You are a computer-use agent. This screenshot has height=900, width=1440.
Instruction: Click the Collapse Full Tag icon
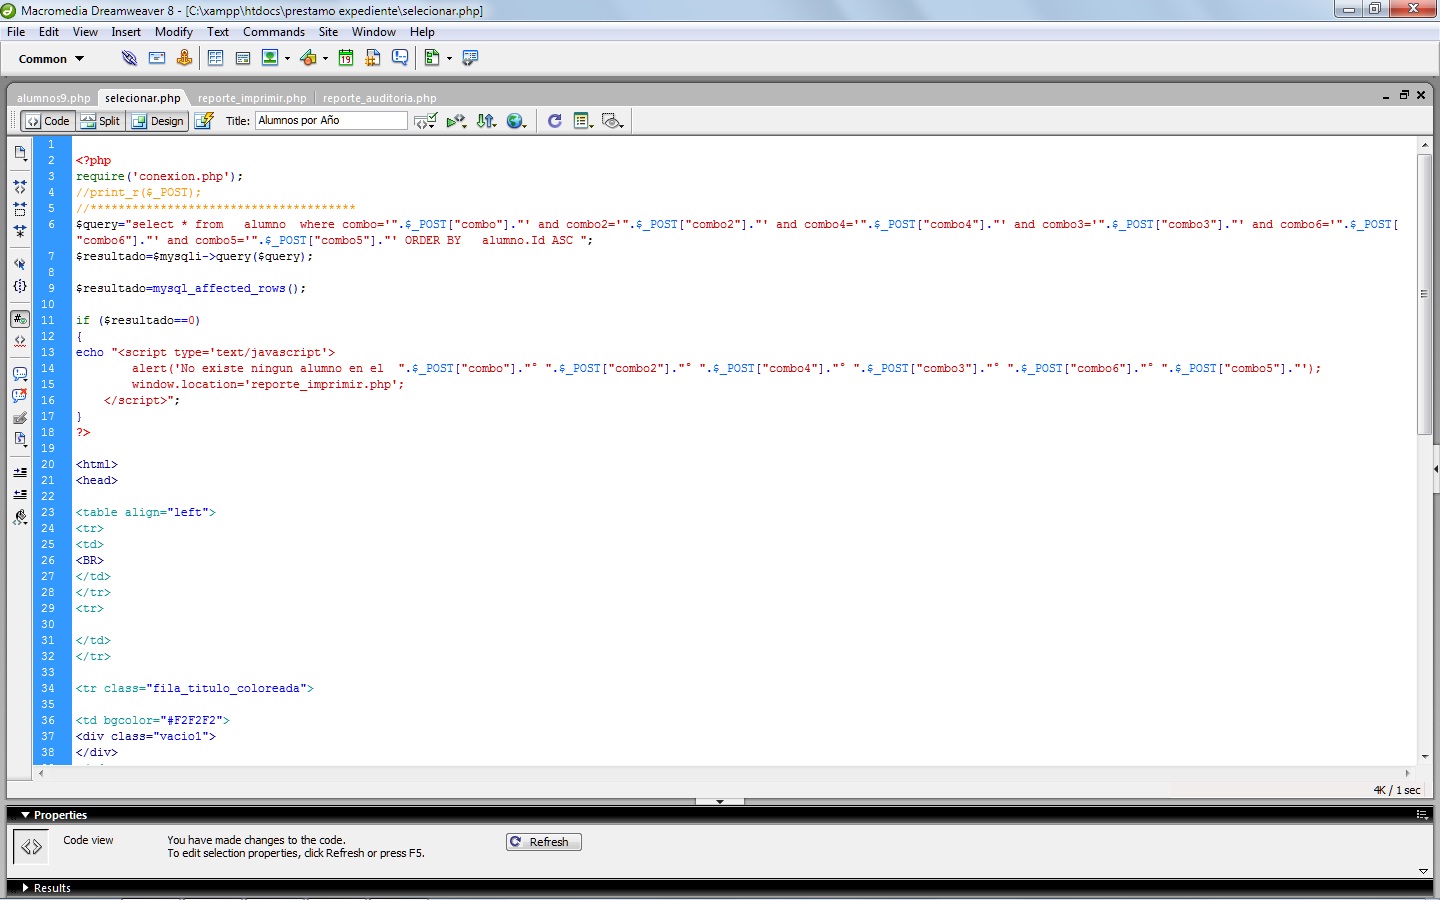coord(20,187)
